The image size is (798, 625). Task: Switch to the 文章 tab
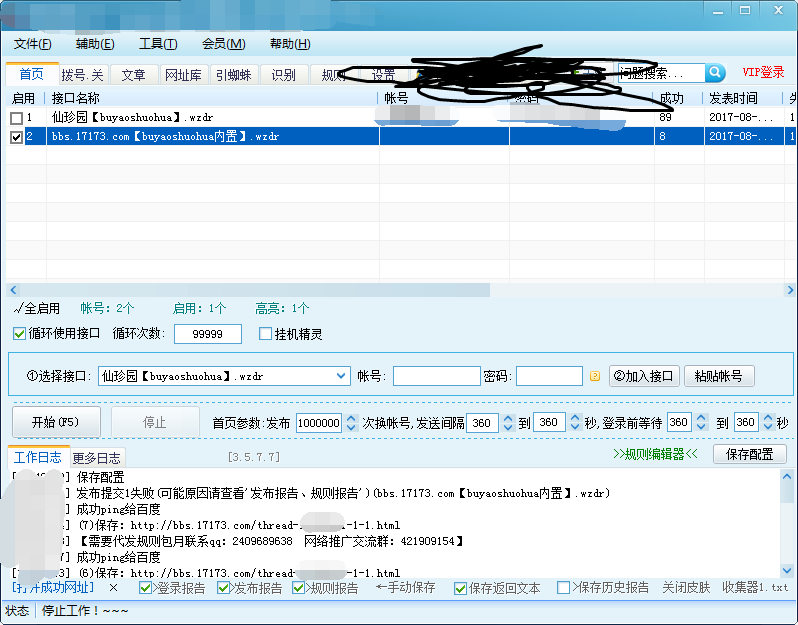[x=133, y=75]
